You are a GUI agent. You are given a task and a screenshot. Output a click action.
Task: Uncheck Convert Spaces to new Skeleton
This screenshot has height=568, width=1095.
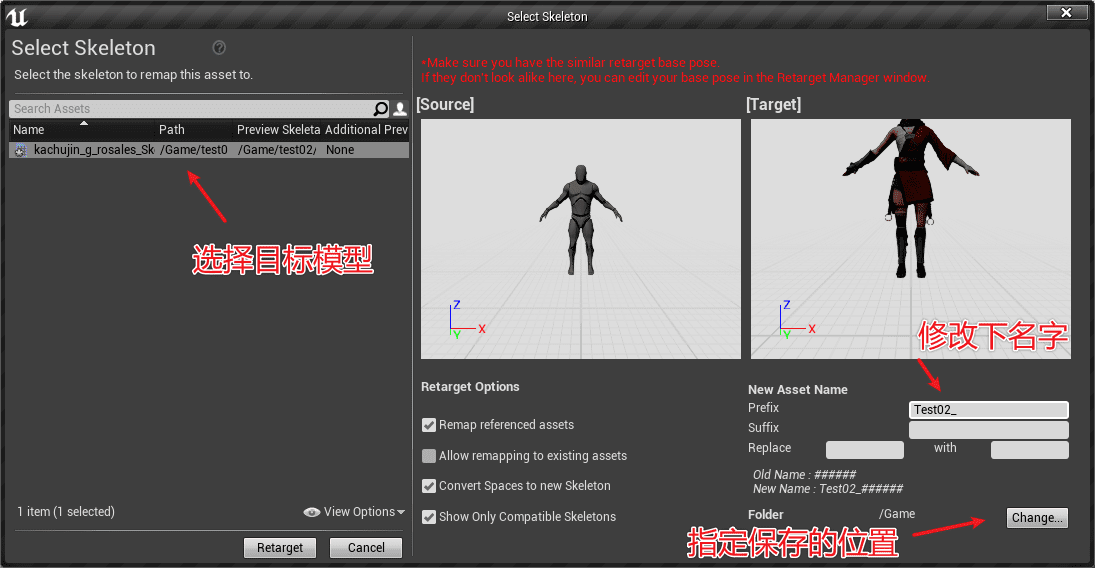[429, 486]
